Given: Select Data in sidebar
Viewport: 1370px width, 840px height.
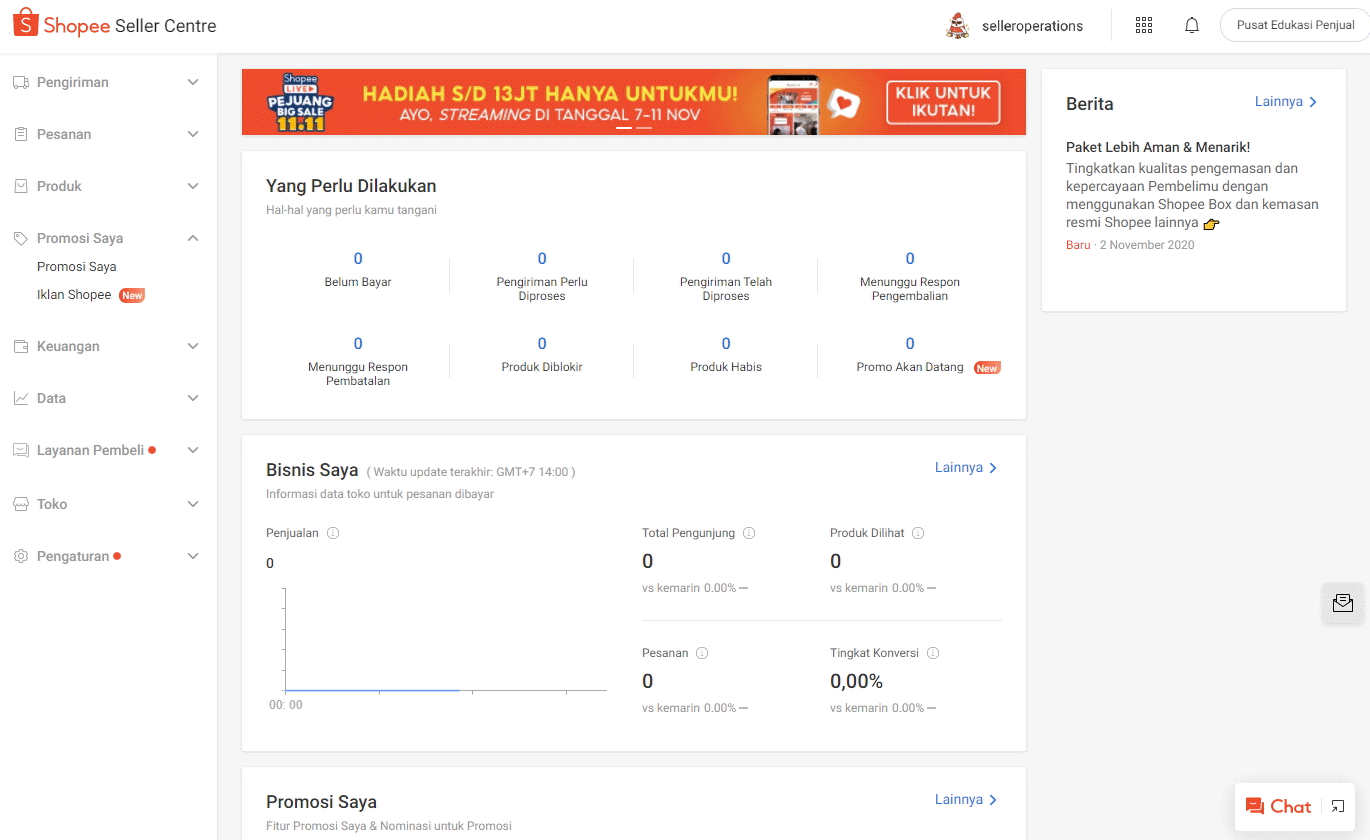Looking at the screenshot, I should point(51,398).
